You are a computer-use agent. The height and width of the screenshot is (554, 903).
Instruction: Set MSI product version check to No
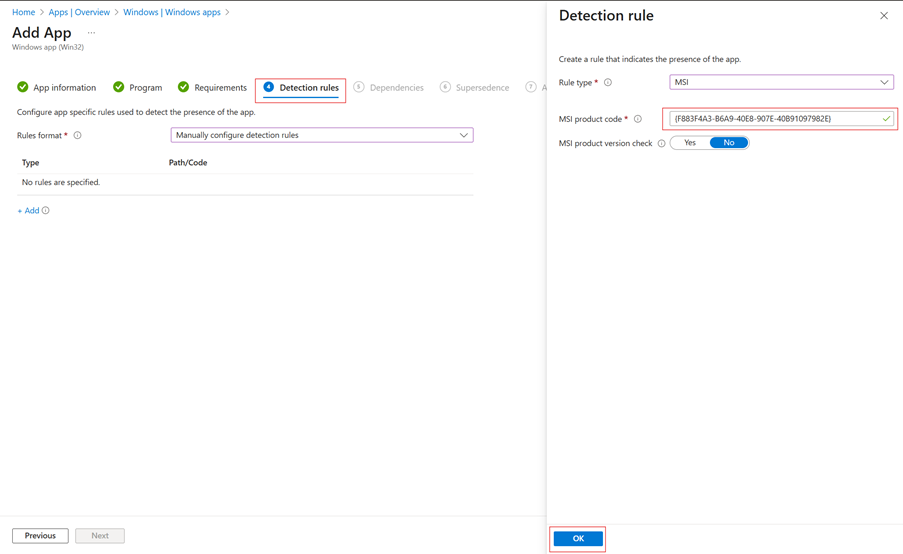point(729,143)
